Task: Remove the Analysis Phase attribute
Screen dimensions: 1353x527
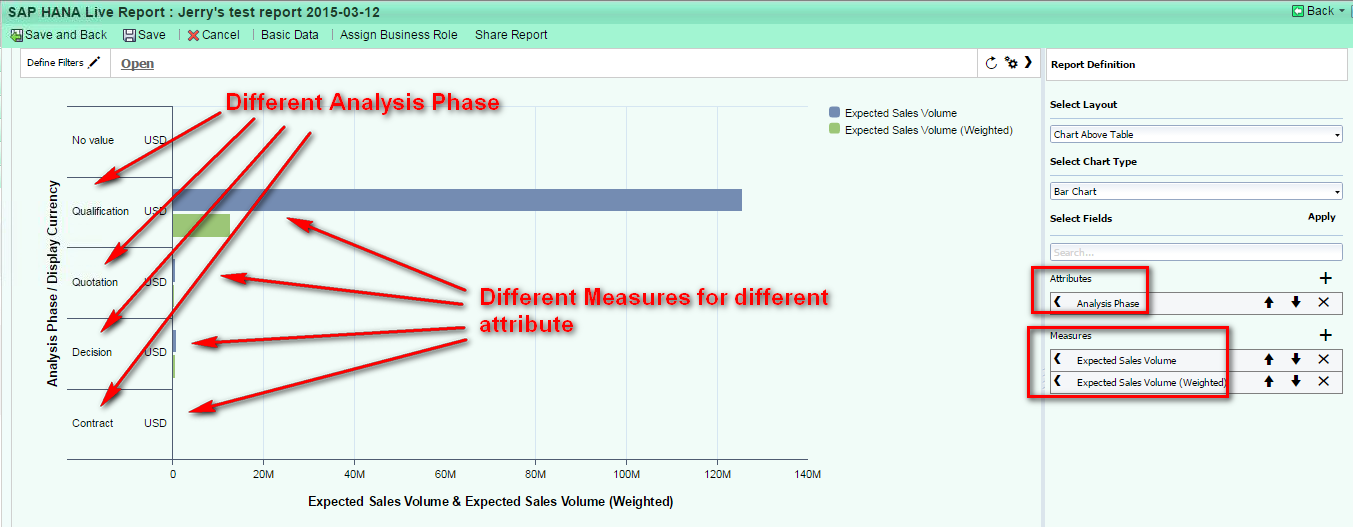Action: (1323, 302)
